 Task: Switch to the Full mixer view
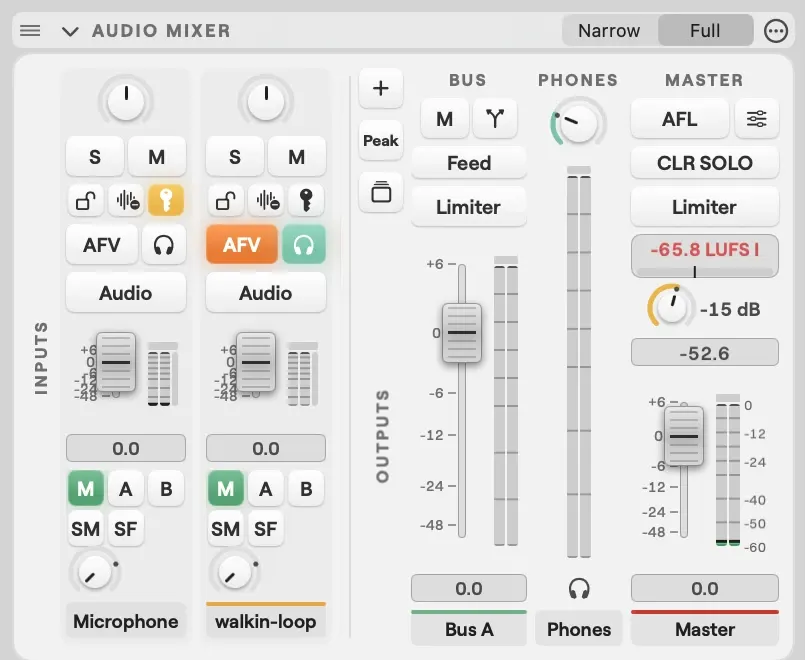tap(705, 31)
